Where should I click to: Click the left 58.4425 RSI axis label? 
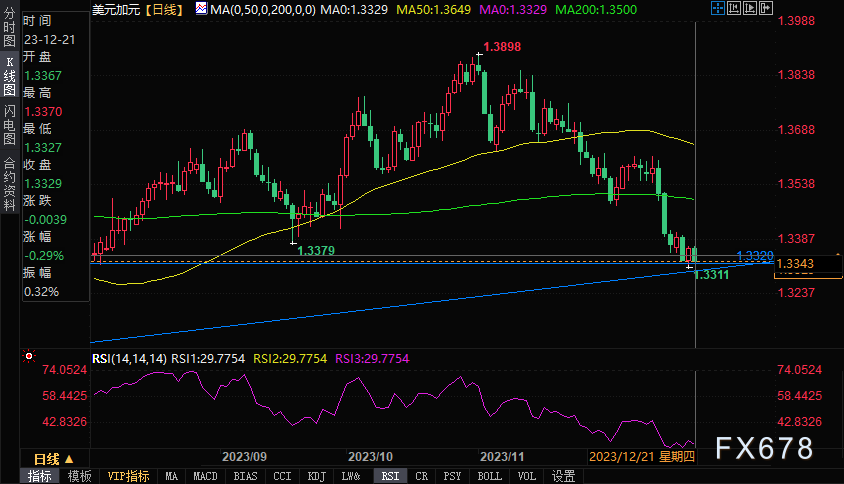coord(65,396)
